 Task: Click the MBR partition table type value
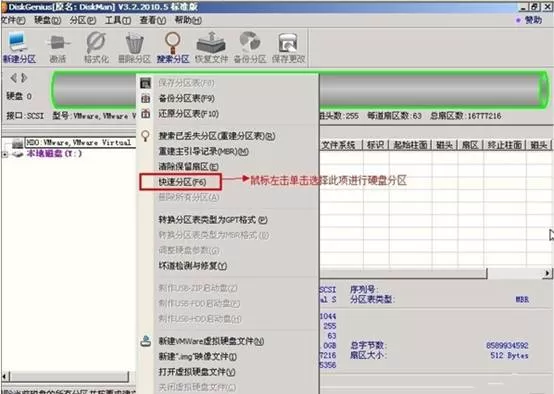[522, 300]
